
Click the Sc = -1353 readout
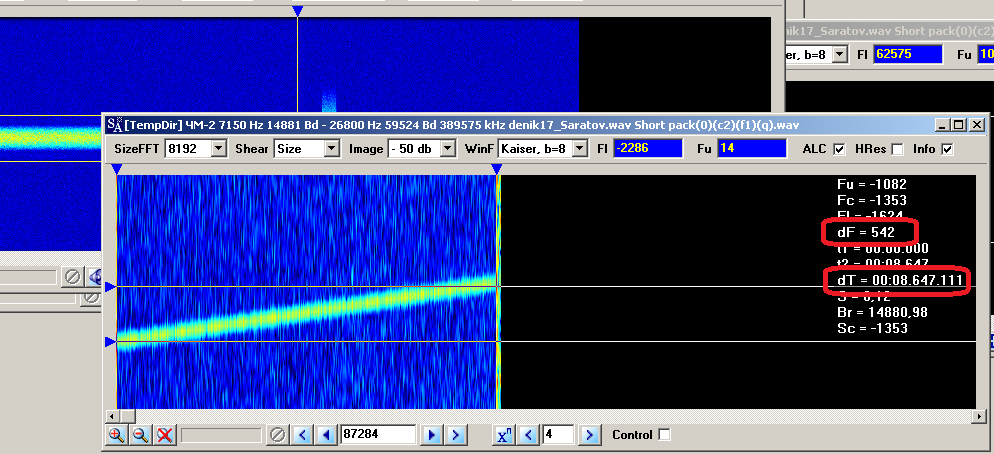point(872,328)
